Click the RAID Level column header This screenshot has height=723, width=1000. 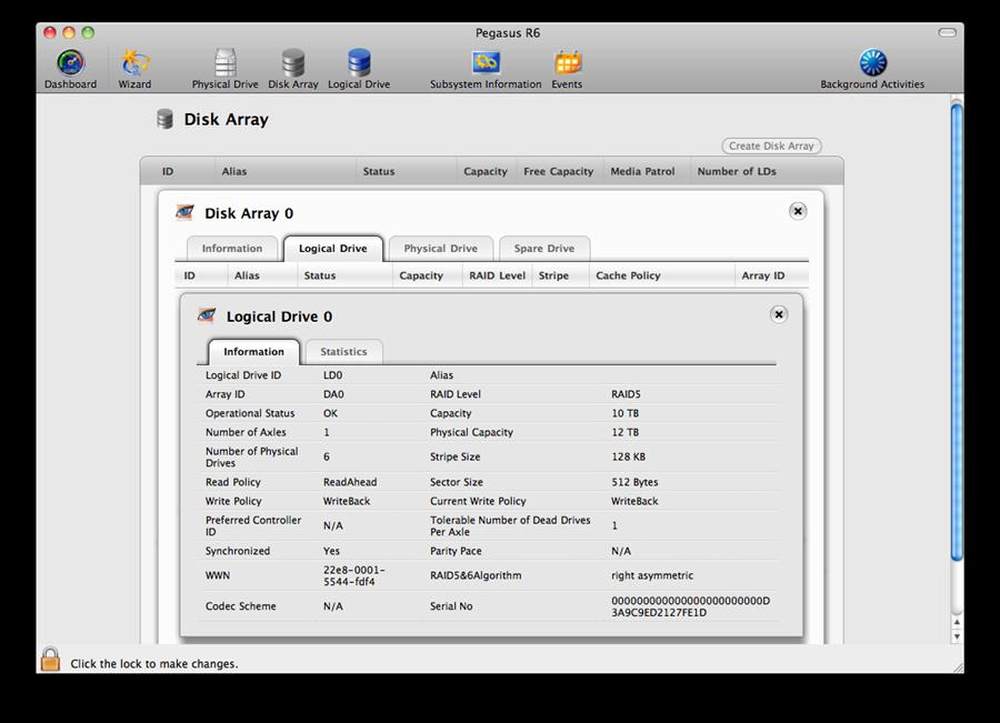[x=497, y=275]
